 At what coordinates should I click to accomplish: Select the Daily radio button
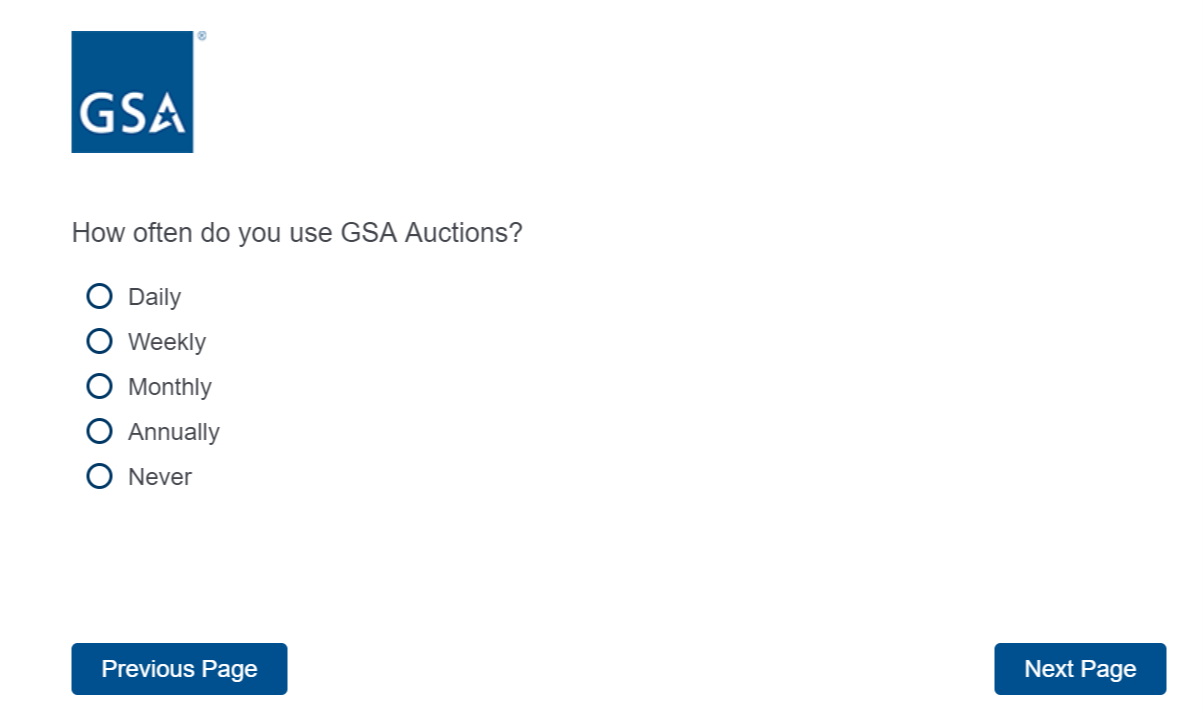click(x=99, y=296)
